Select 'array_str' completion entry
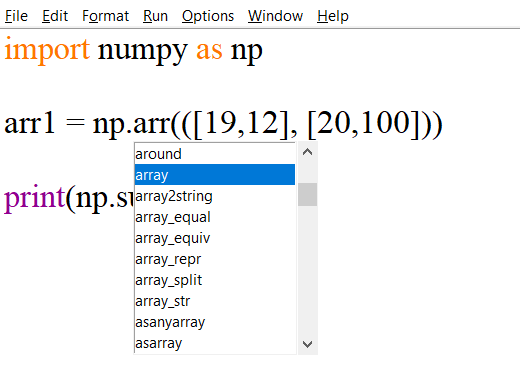520x384 pixels. point(215,301)
